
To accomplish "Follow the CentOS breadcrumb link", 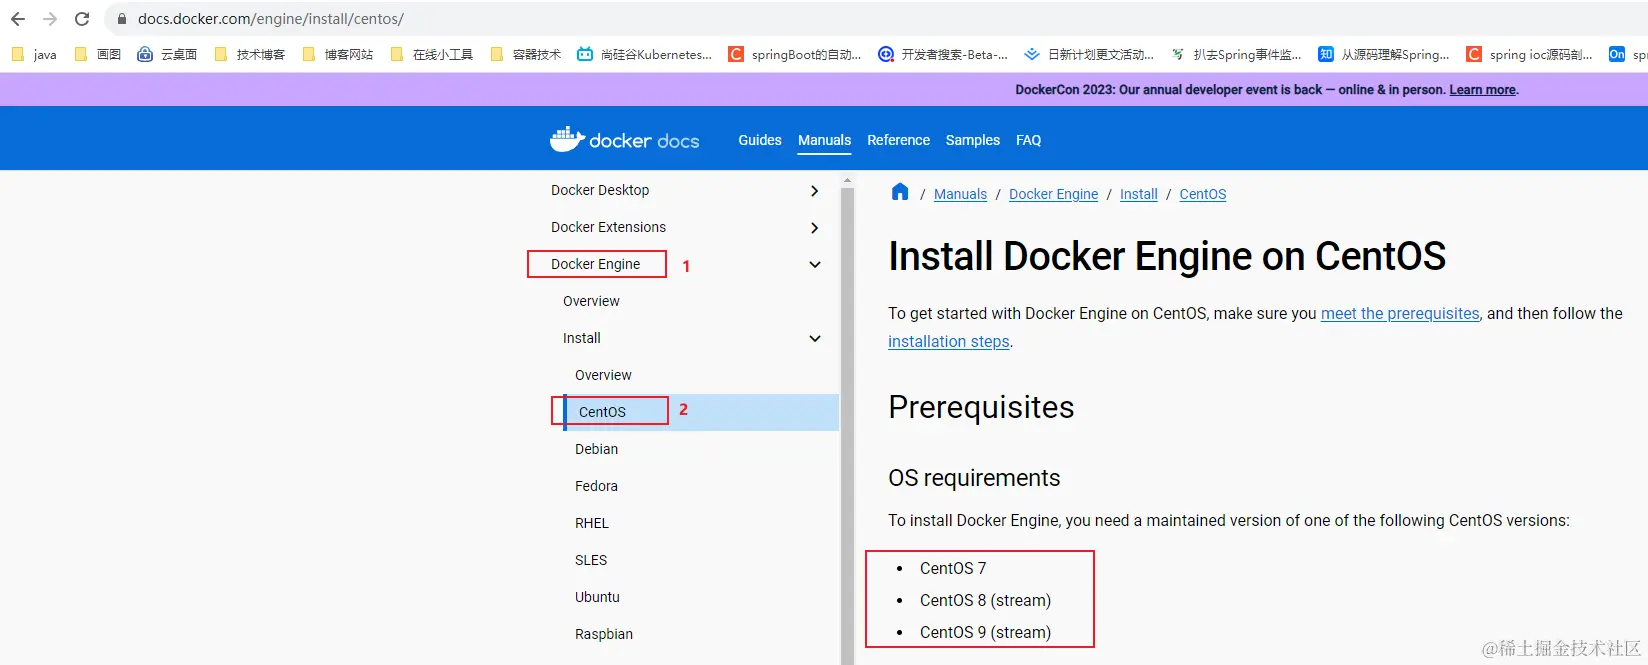I will click(x=1202, y=194).
